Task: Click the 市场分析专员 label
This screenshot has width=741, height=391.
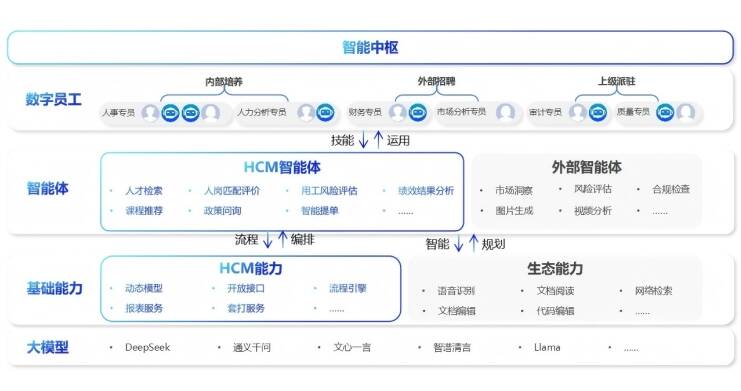Action: coord(461,112)
